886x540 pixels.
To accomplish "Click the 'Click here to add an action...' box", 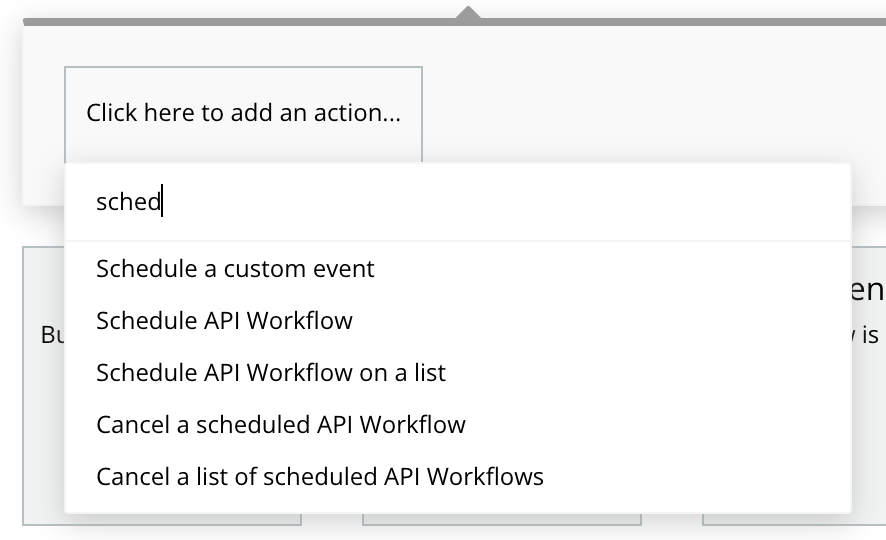I will 243,114.
